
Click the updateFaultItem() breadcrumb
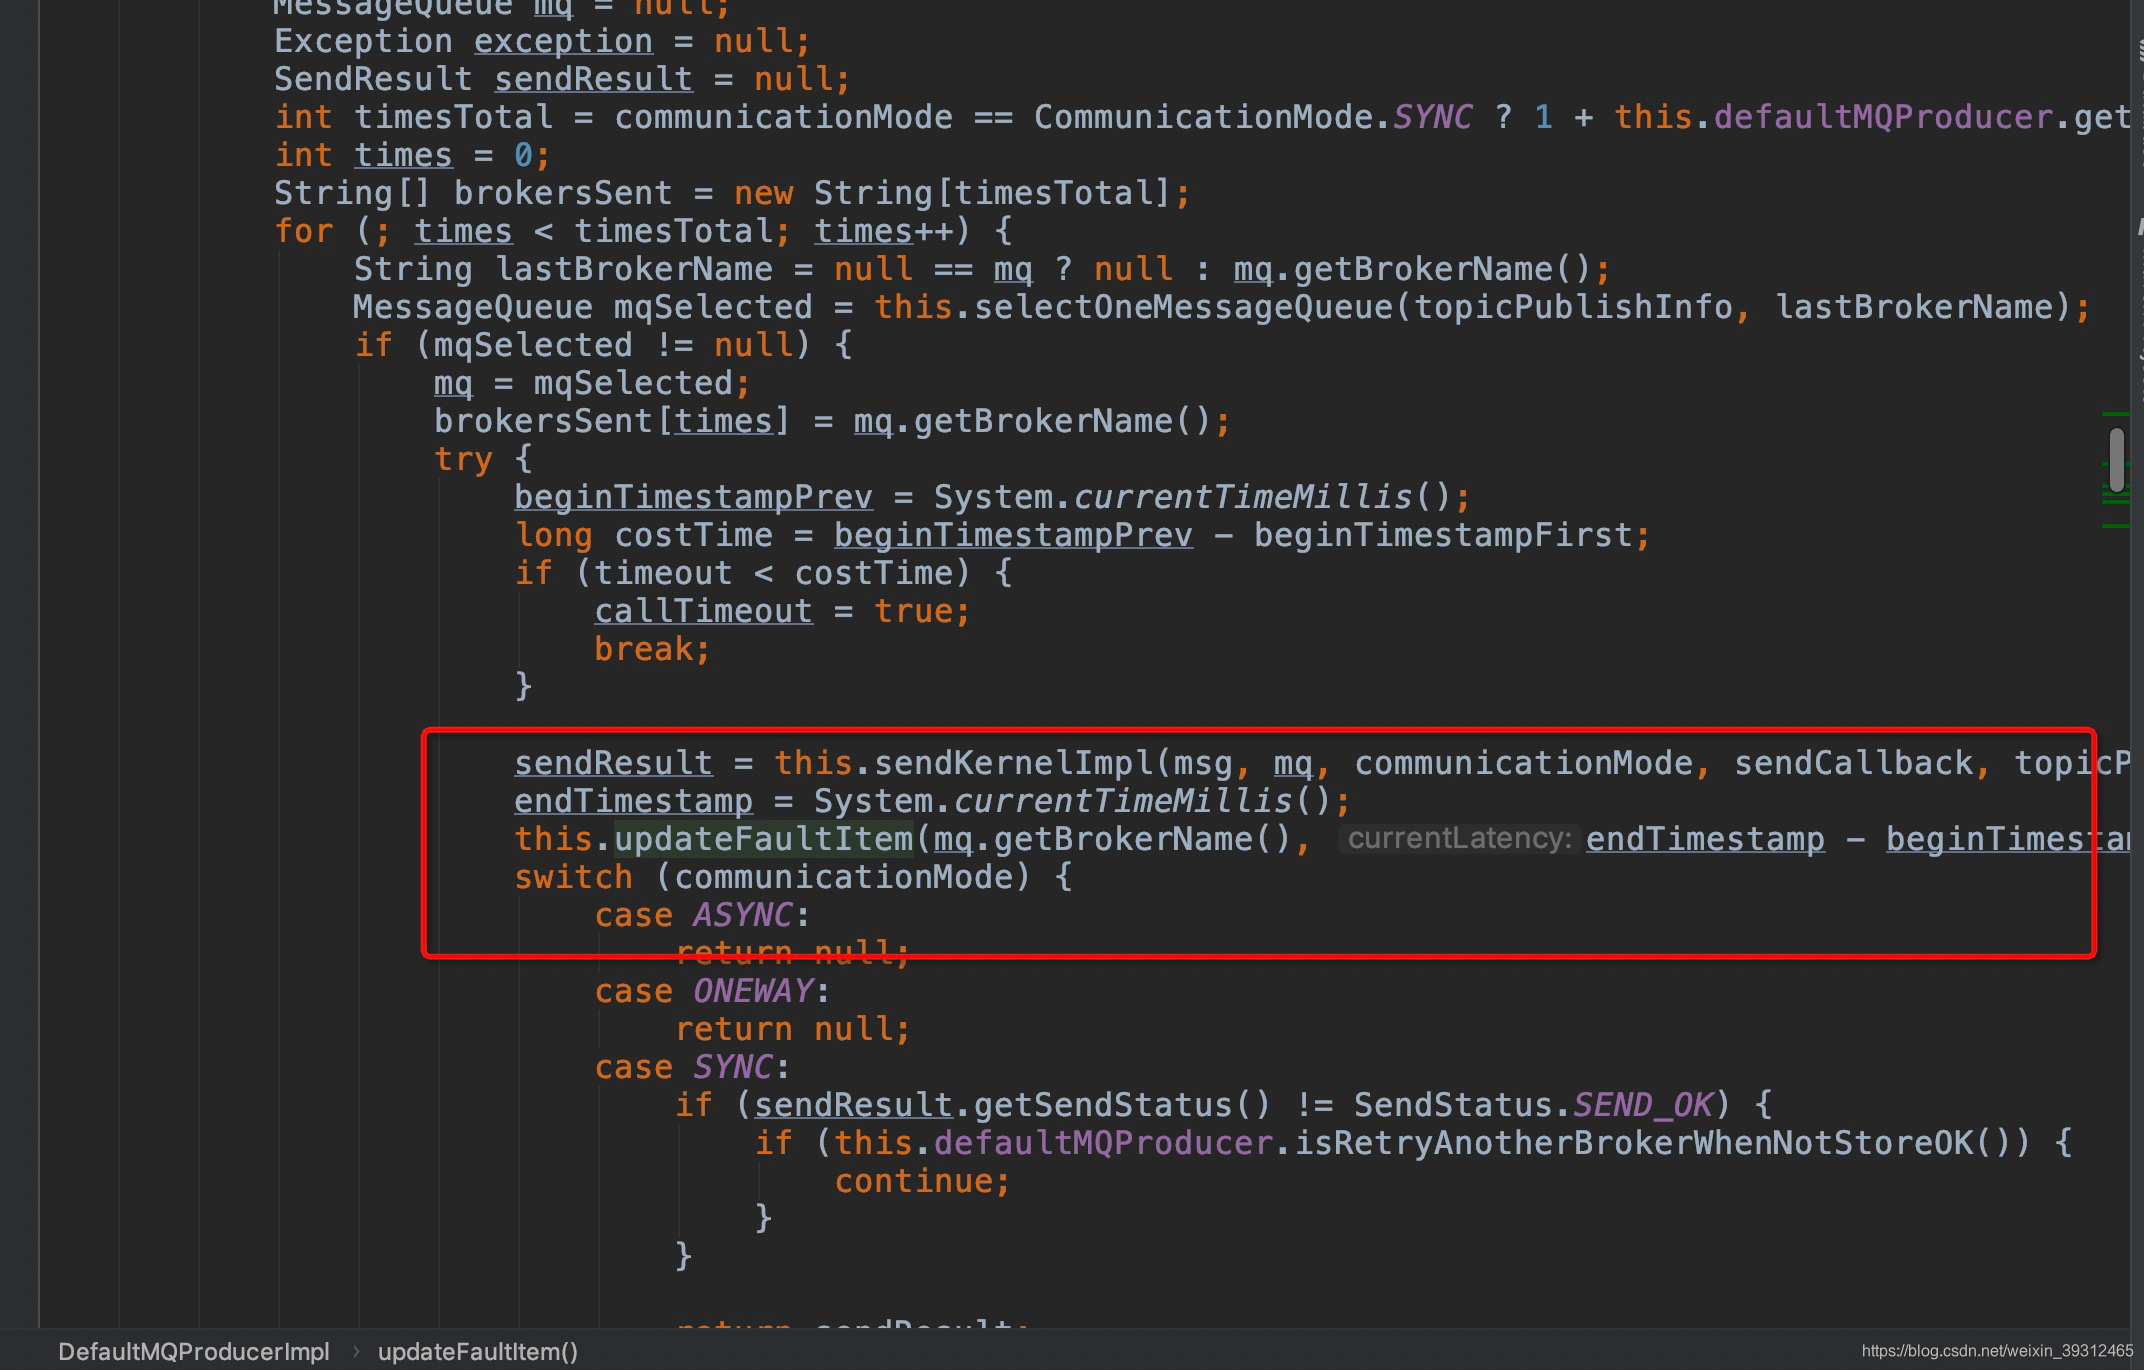point(477,1351)
